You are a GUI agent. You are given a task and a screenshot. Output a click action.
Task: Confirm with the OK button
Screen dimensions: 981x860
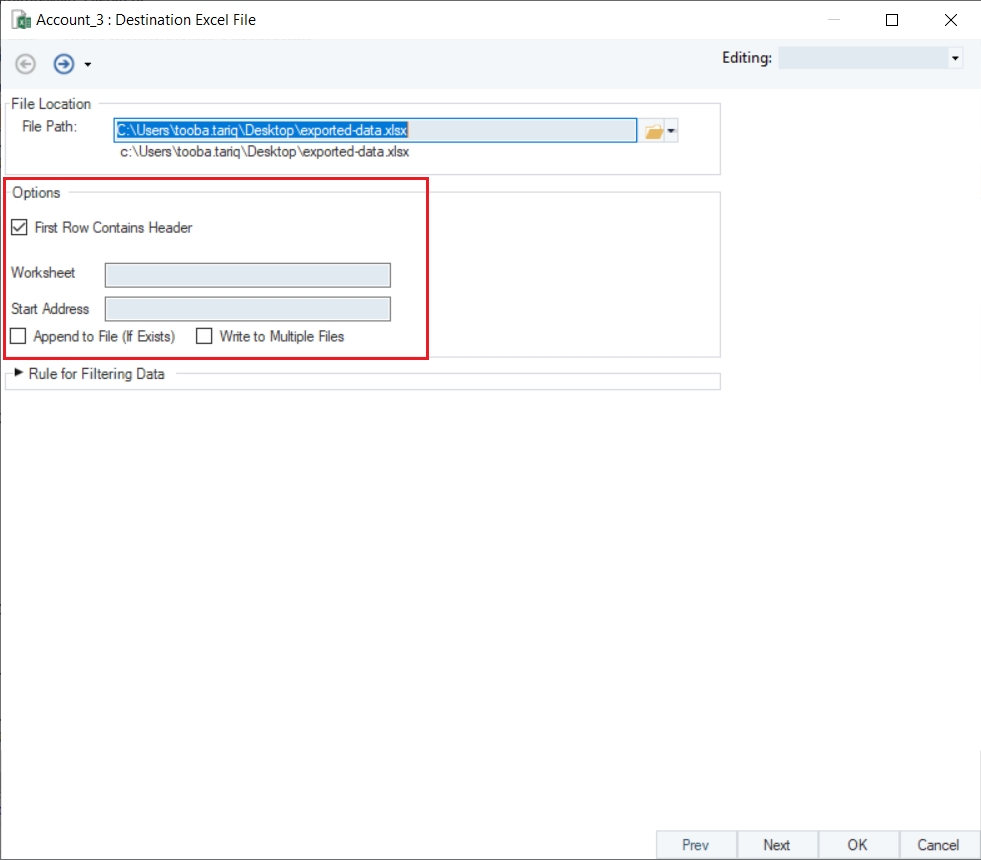(x=858, y=845)
